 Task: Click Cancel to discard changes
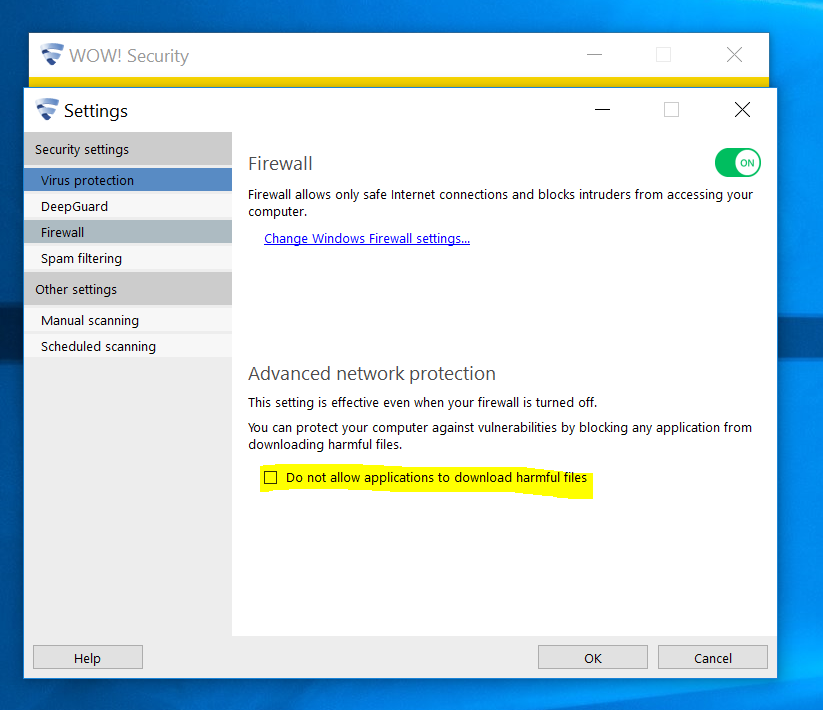click(x=713, y=658)
